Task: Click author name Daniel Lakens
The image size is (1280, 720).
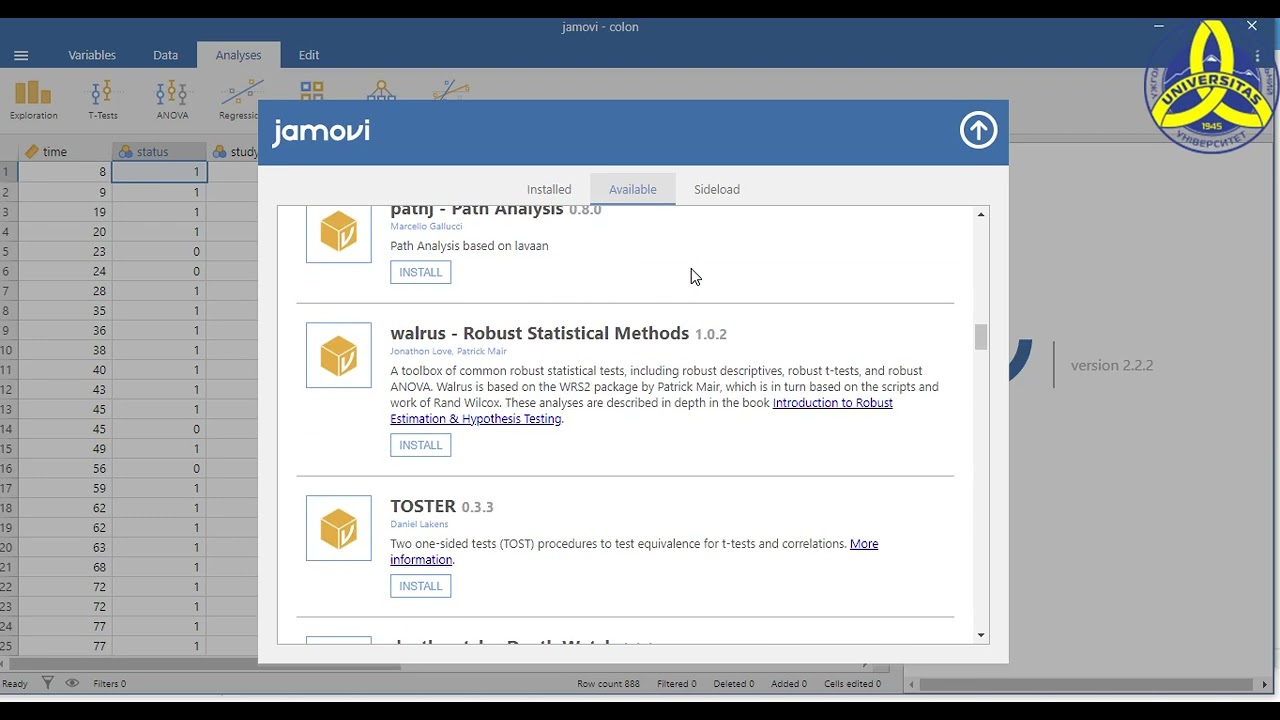Action: point(419,524)
